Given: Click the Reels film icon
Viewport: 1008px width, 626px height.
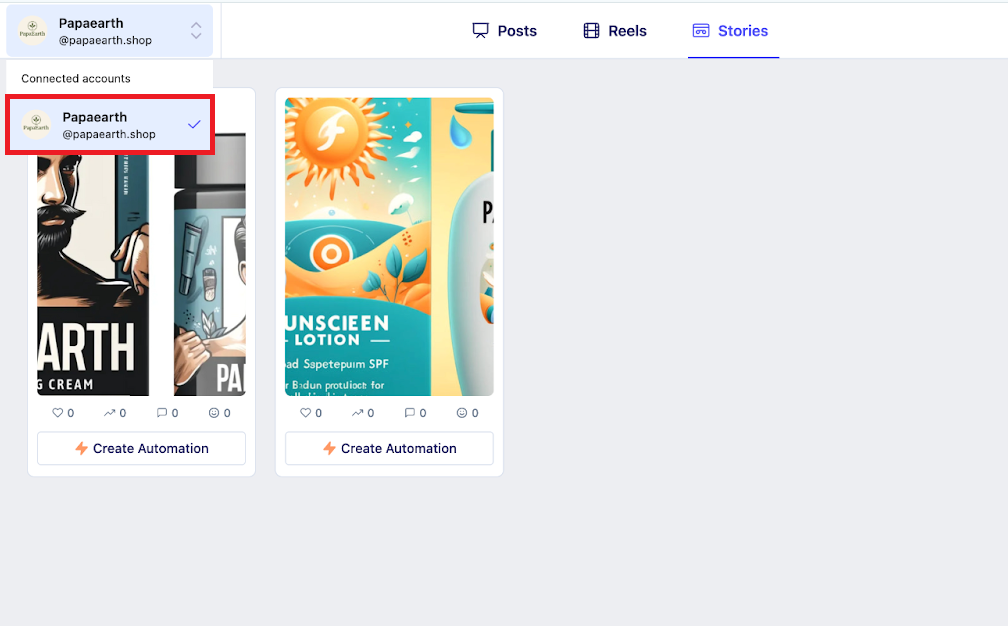Looking at the screenshot, I should (591, 31).
